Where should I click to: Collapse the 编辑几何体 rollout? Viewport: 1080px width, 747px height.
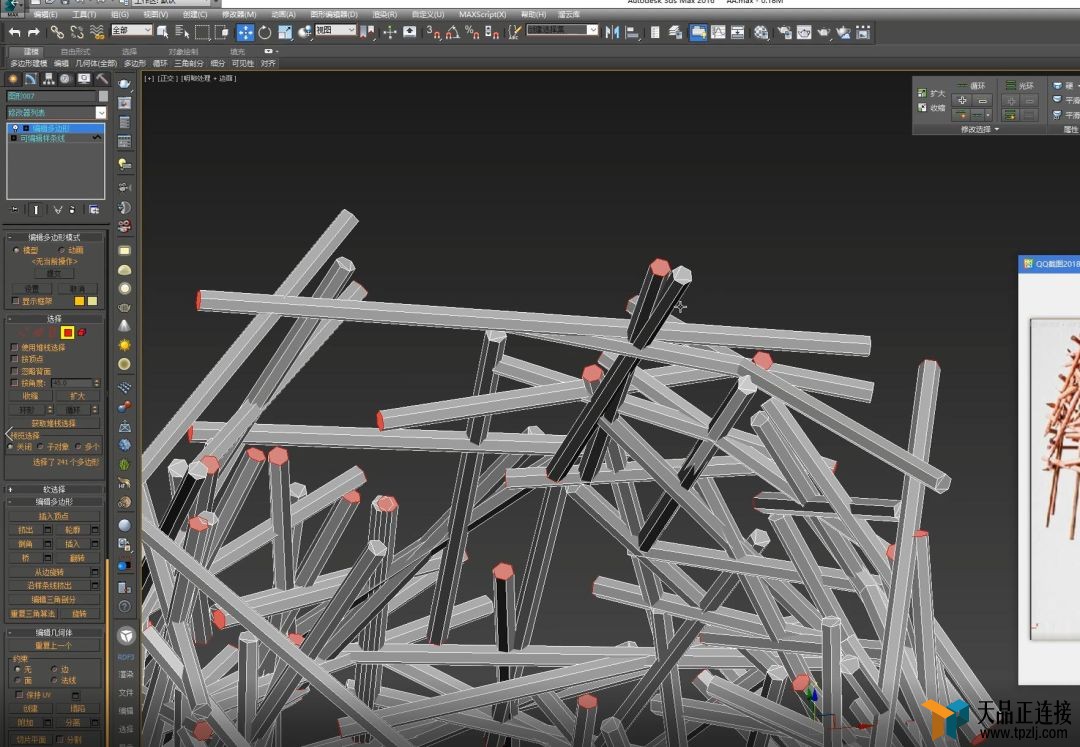[54, 632]
